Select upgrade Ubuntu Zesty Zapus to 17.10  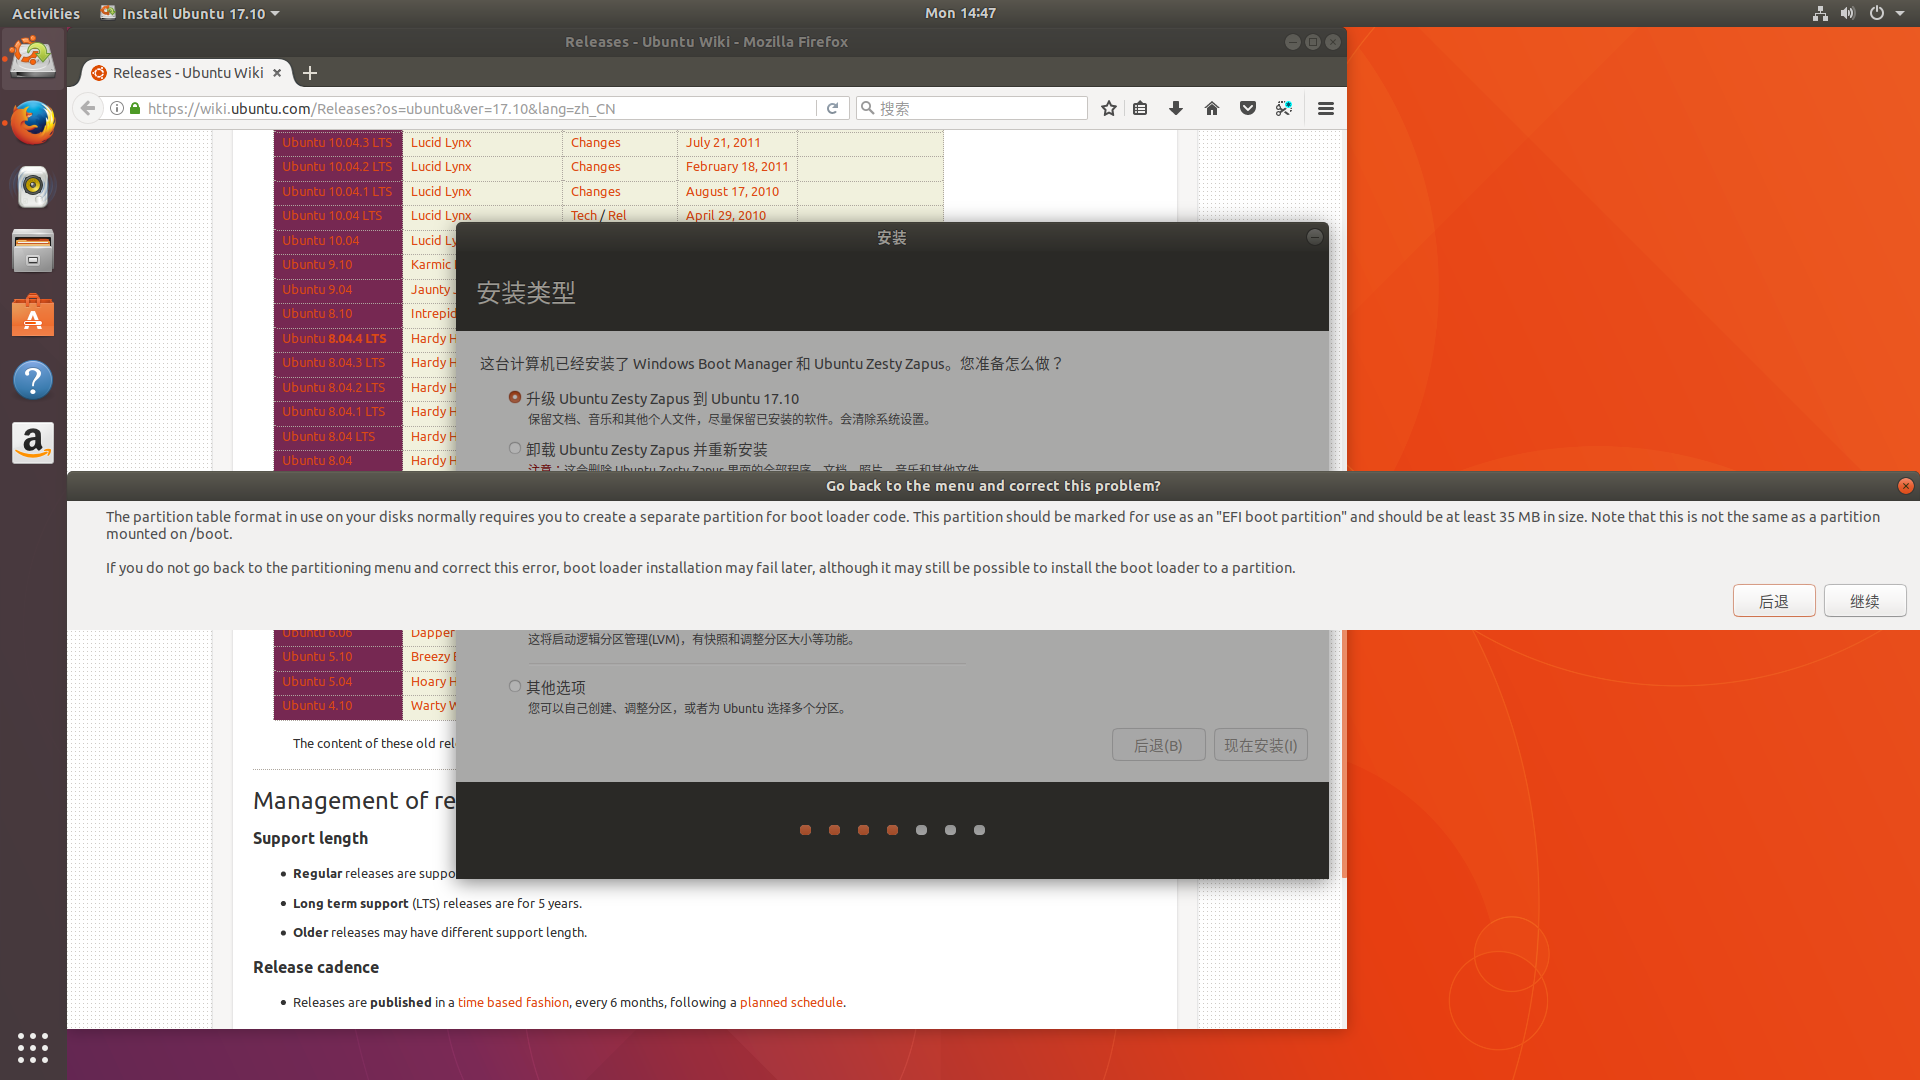[x=515, y=398]
